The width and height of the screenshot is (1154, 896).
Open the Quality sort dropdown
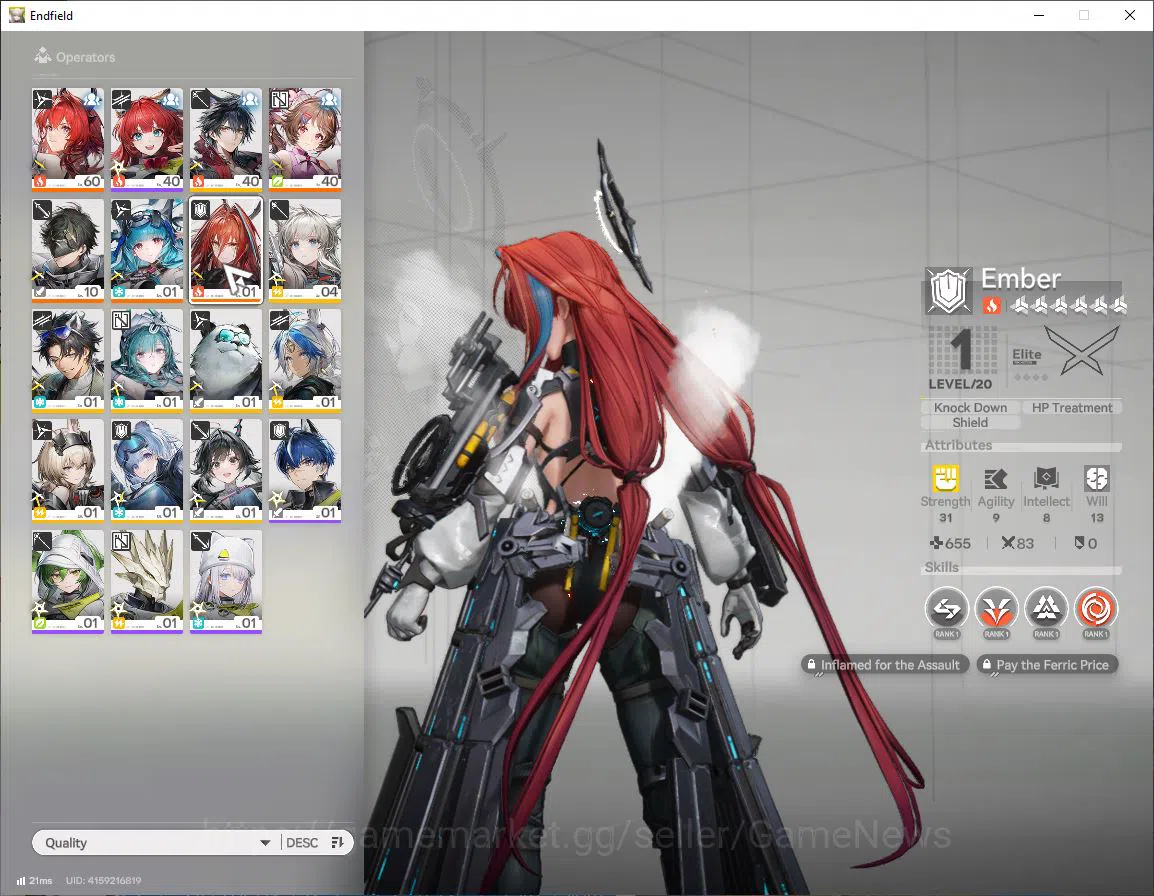[x=155, y=842]
